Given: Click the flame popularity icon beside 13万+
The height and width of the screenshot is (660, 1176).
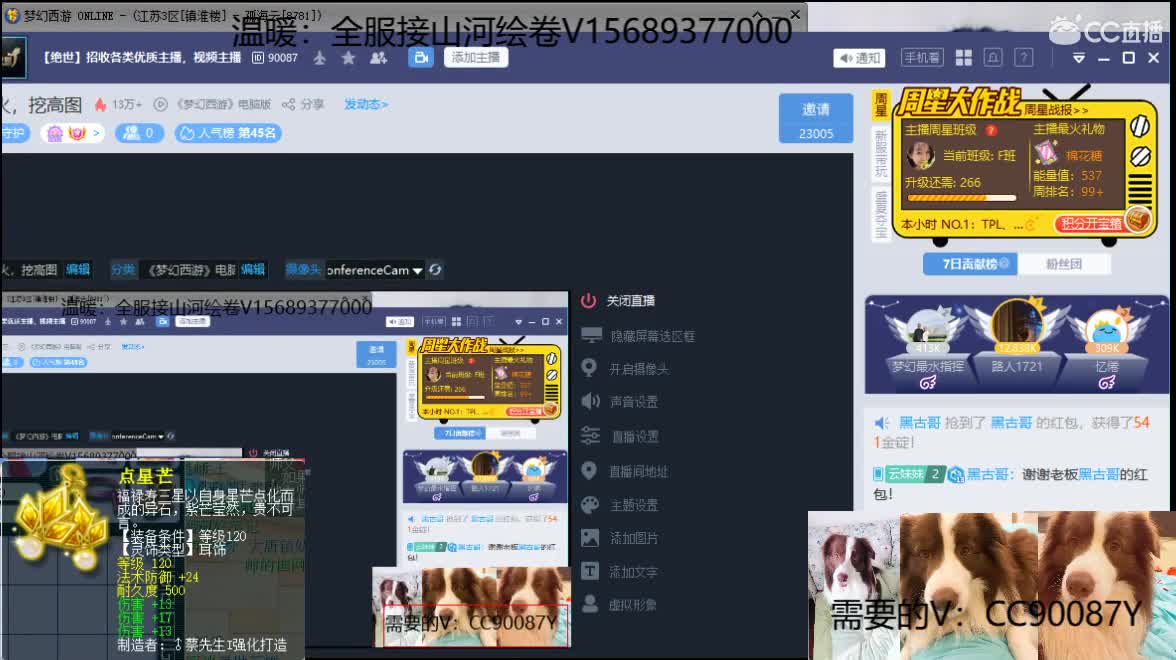Looking at the screenshot, I should pos(100,104).
